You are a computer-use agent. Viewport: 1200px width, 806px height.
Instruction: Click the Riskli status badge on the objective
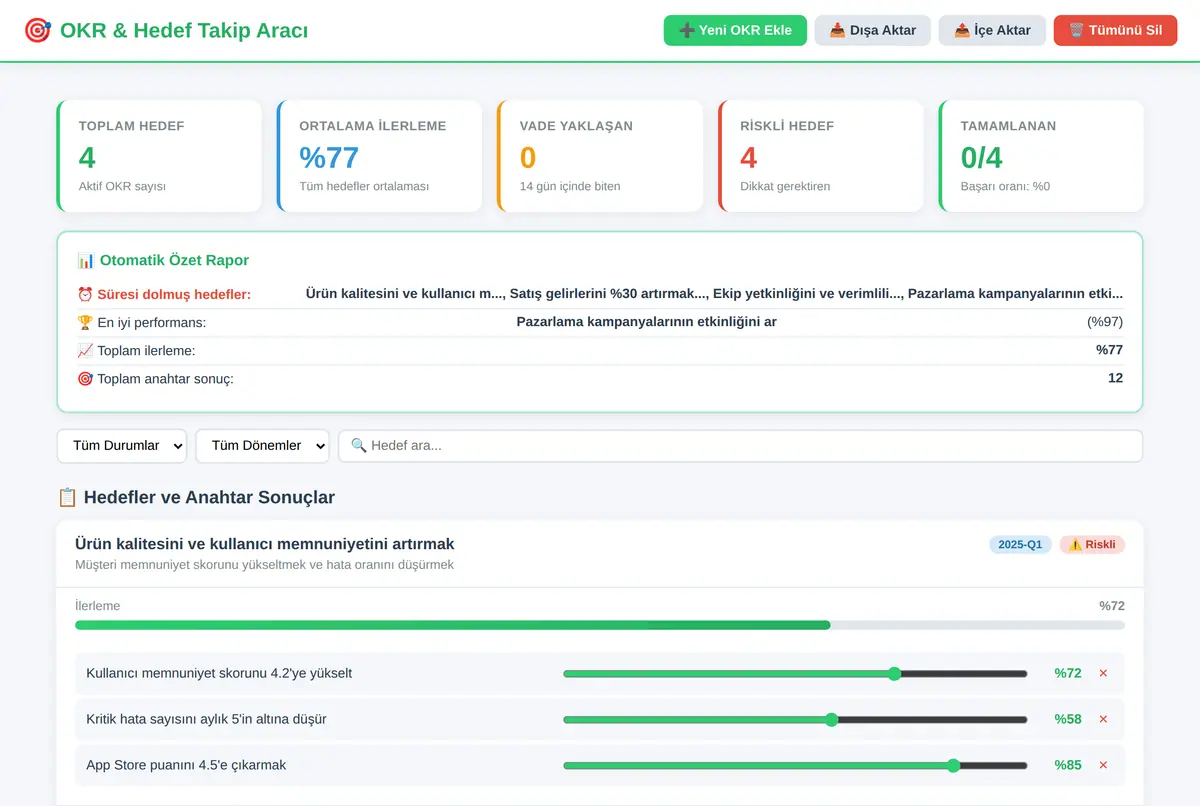(1092, 545)
